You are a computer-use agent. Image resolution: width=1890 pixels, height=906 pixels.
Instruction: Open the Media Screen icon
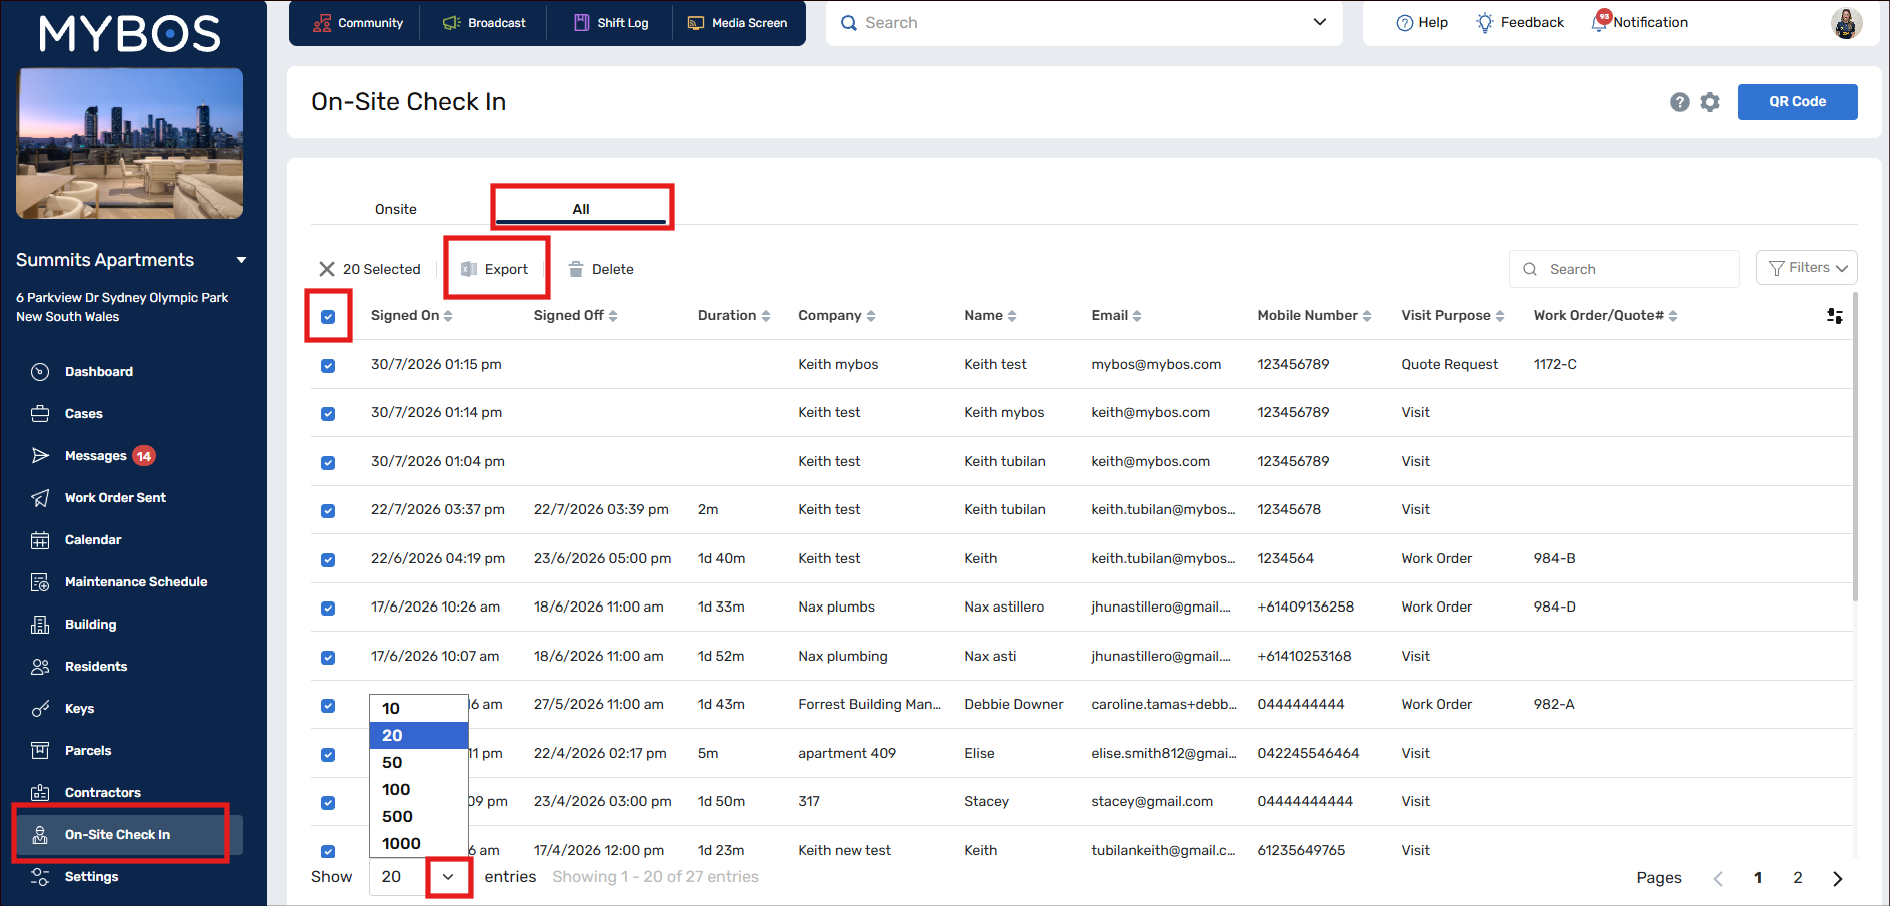coord(696,23)
